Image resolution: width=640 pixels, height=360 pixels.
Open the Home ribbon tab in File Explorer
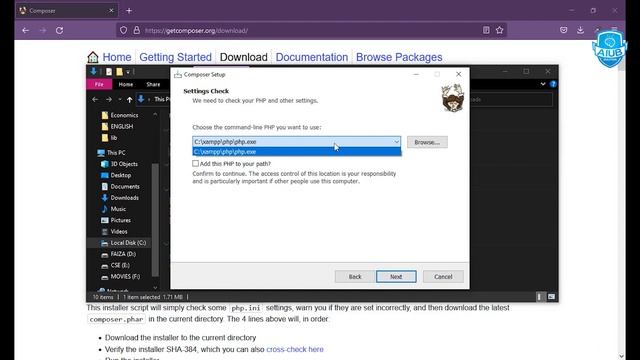126,84
